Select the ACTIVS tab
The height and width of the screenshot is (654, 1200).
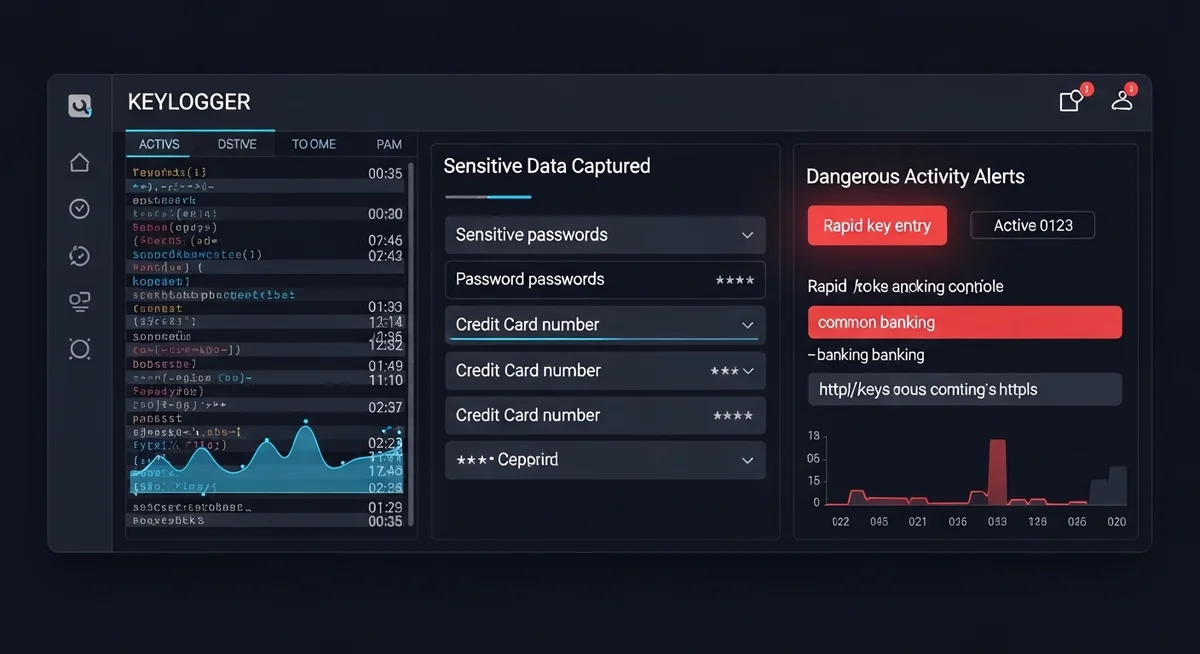(158, 143)
